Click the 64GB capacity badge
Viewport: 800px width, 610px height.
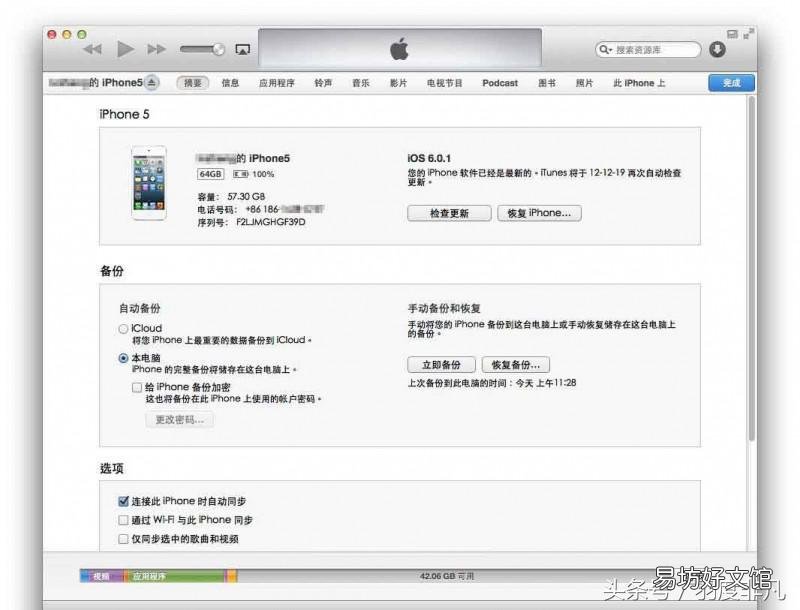pos(210,174)
